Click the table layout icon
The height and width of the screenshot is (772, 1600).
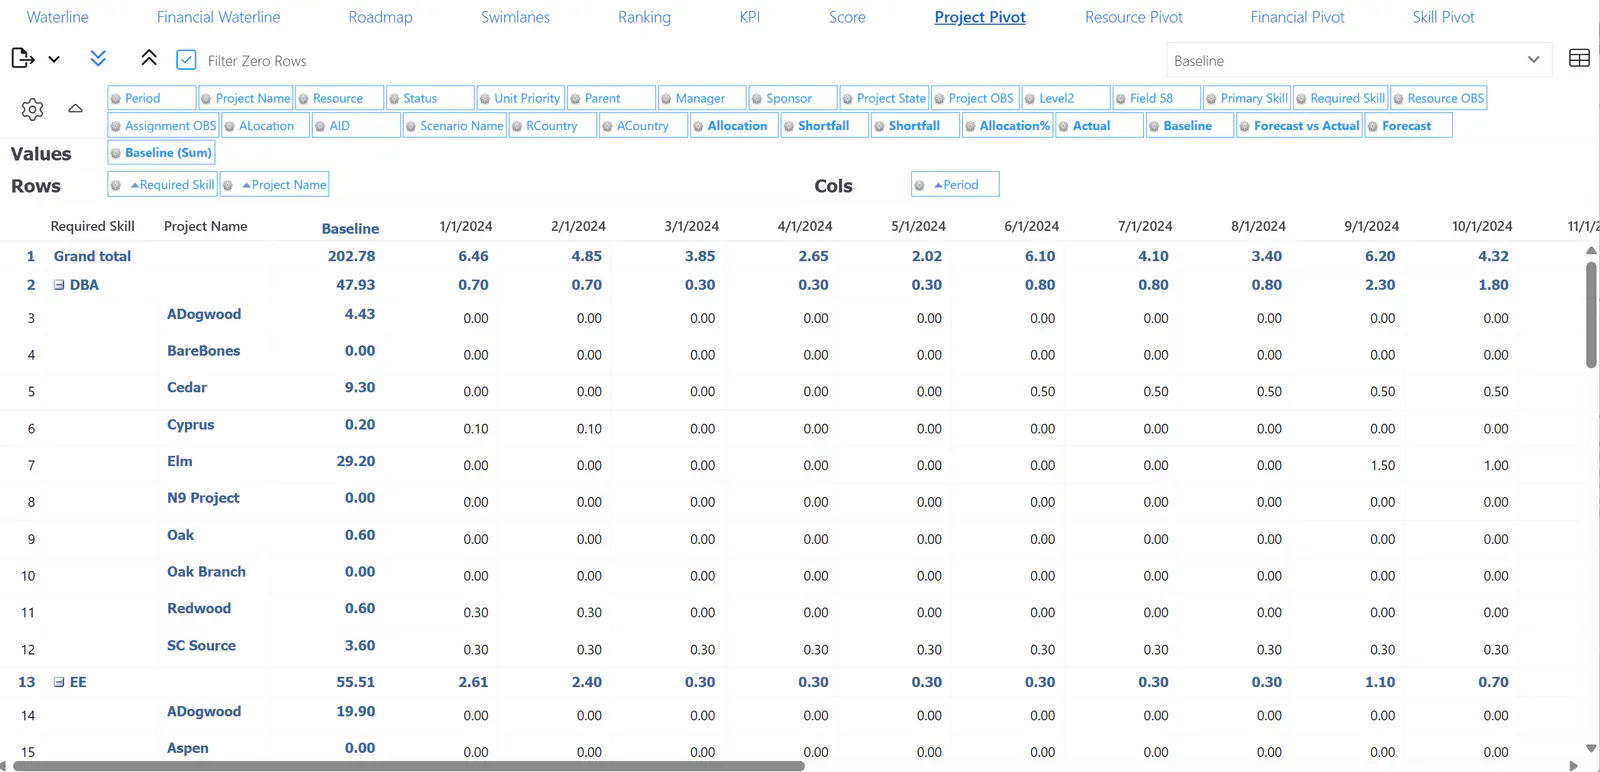point(1580,58)
